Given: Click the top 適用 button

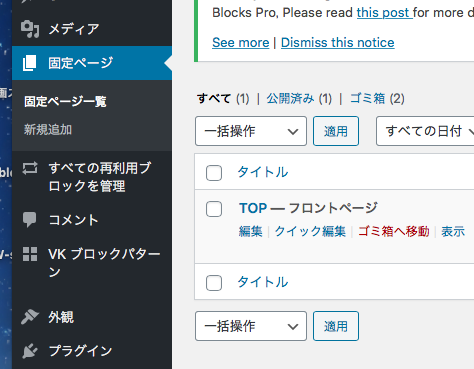Looking at the screenshot, I should coord(336,131).
